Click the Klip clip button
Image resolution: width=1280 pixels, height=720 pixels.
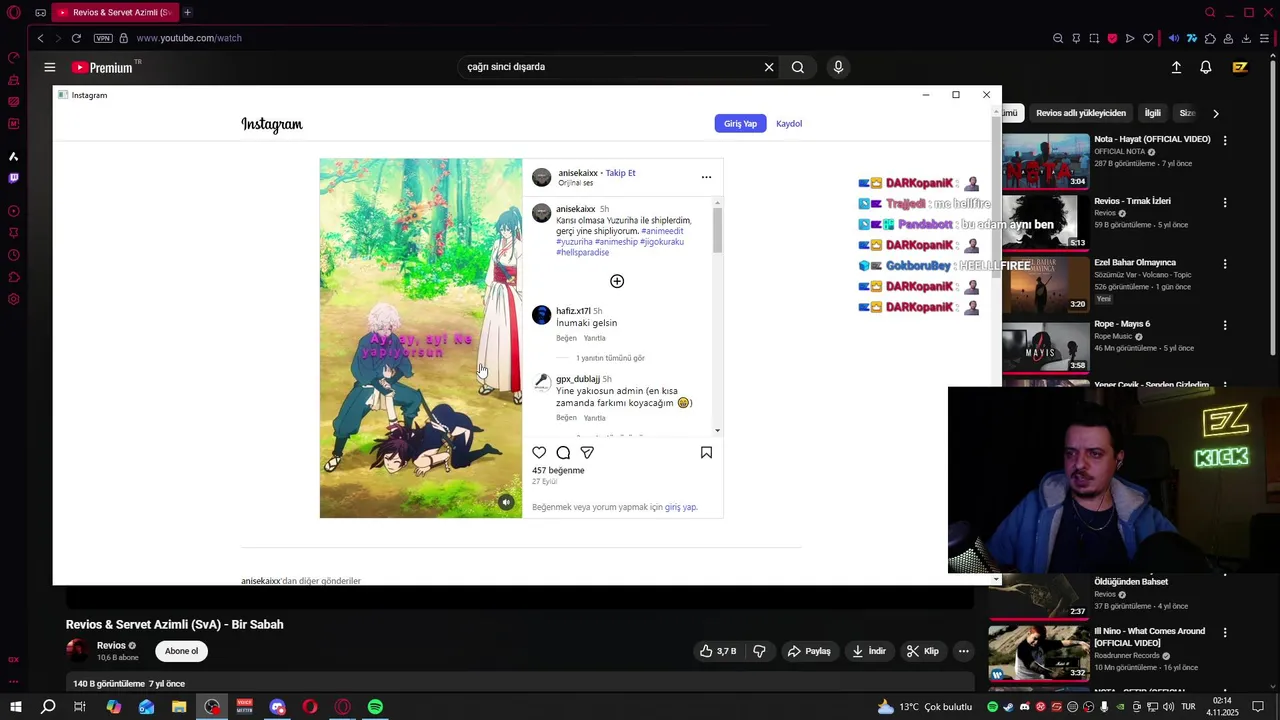coord(922,651)
